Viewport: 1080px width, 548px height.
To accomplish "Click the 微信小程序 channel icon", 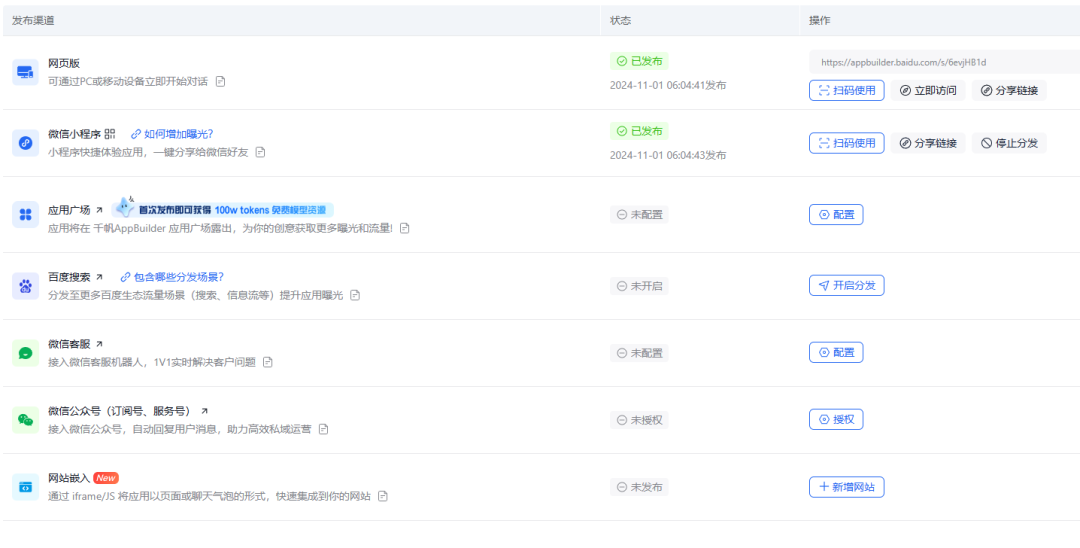I will (25, 143).
